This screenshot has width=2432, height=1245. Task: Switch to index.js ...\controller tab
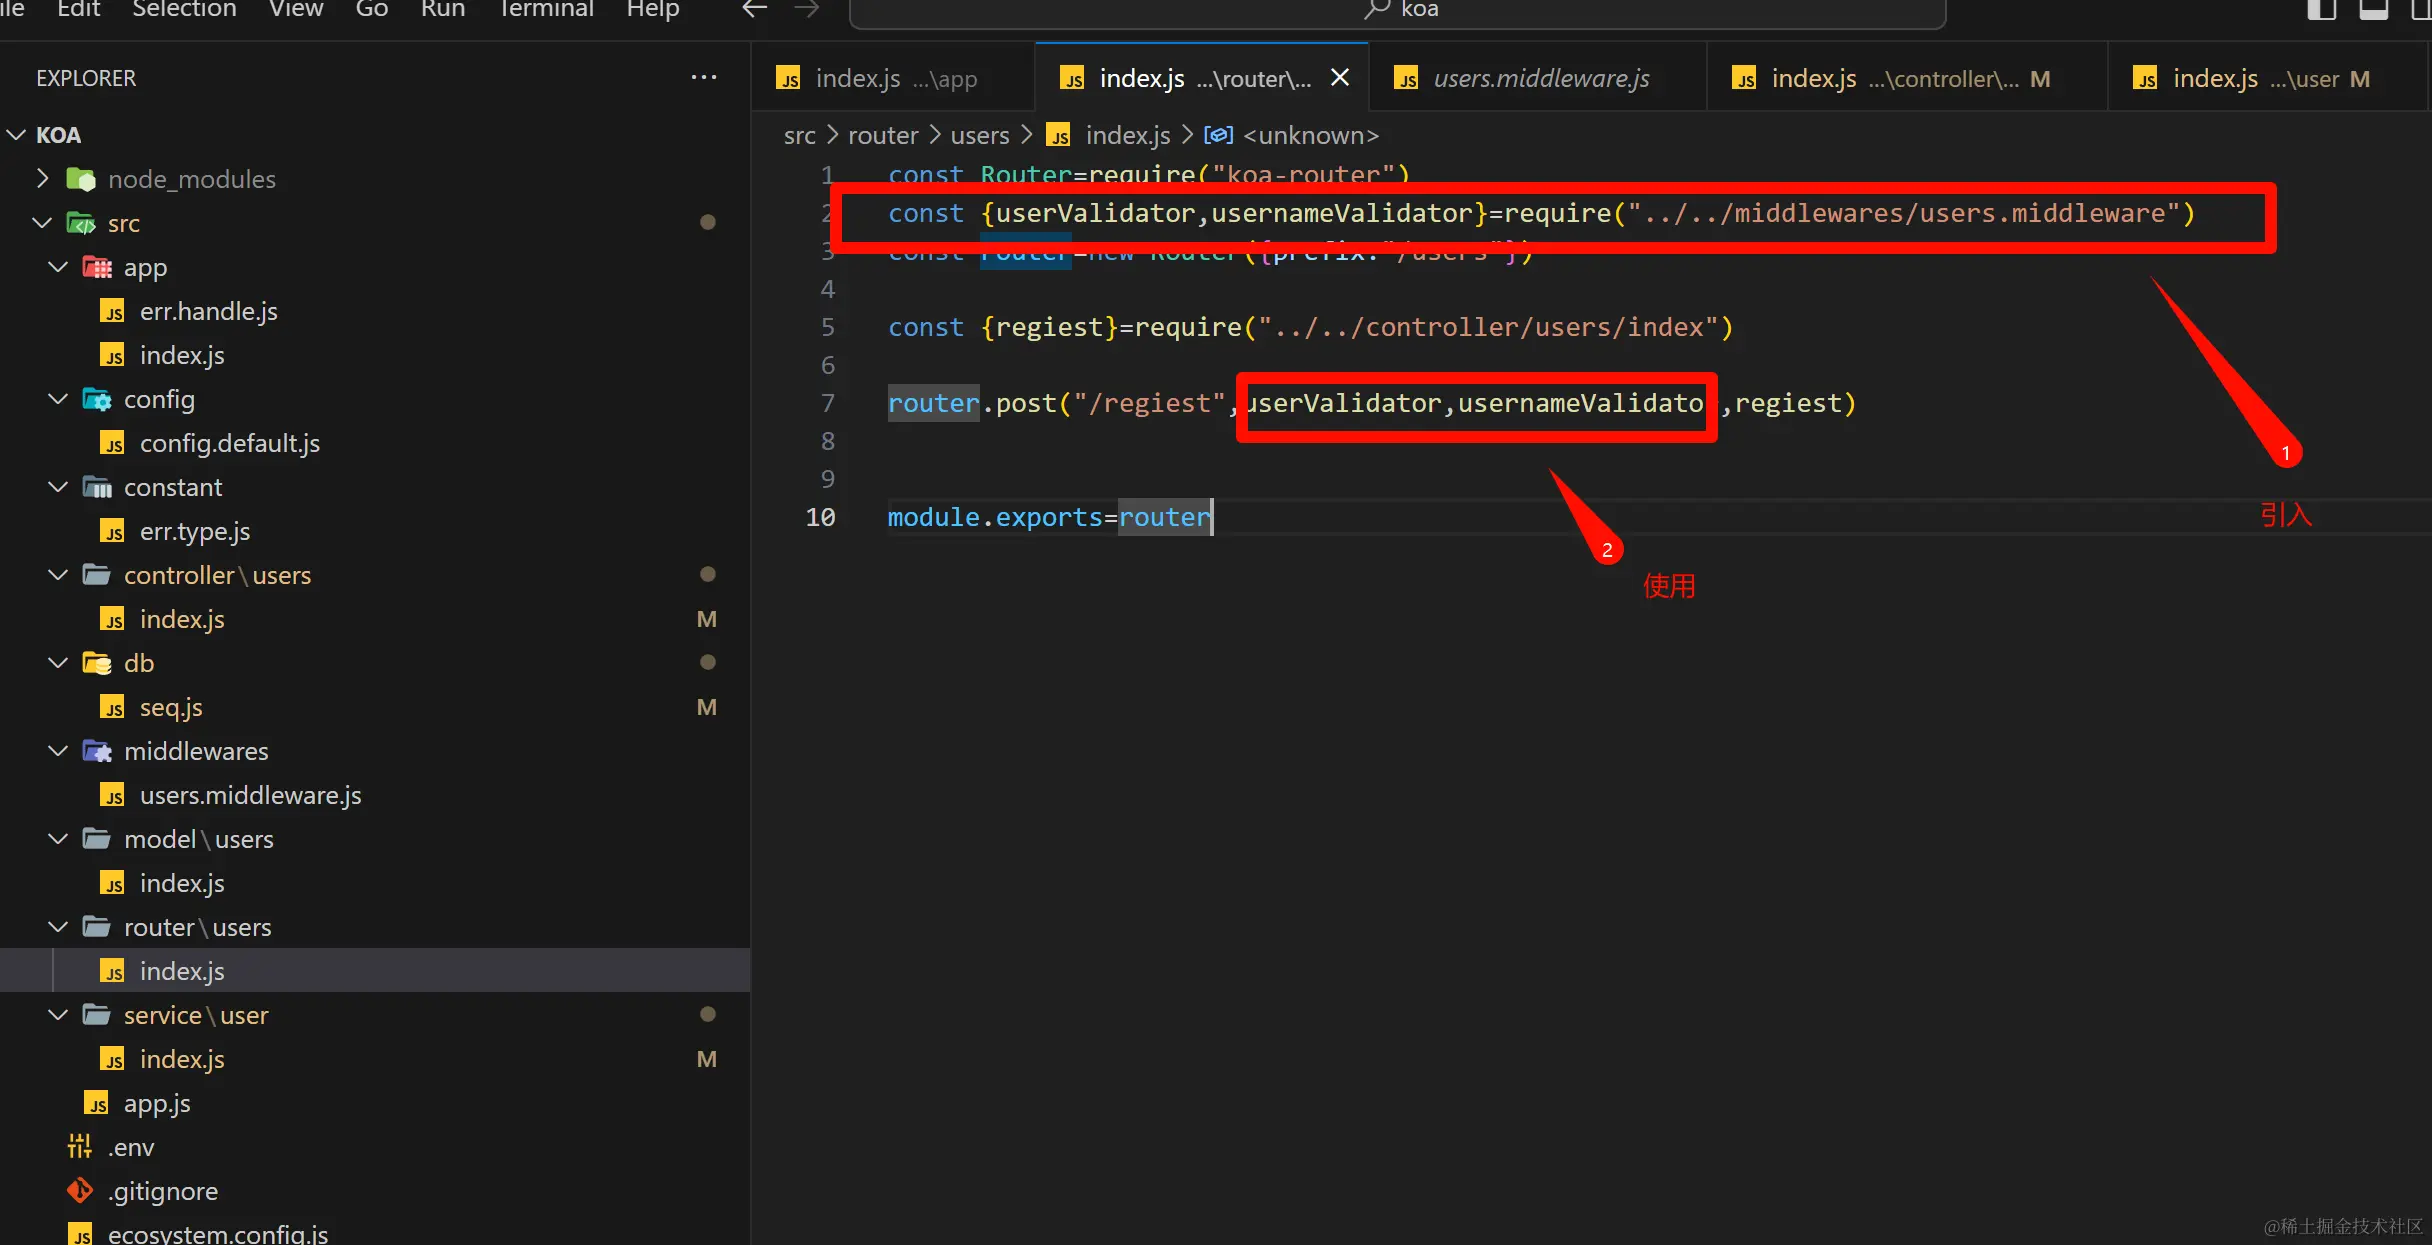pyautogui.click(x=1908, y=78)
